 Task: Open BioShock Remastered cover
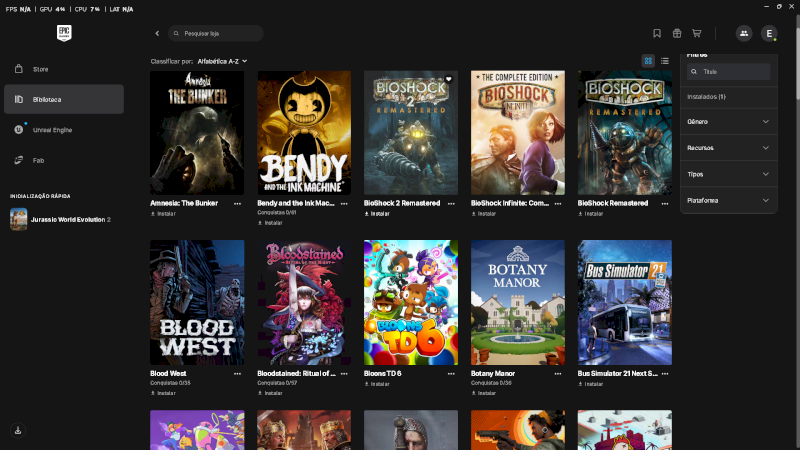pyautogui.click(x=624, y=133)
